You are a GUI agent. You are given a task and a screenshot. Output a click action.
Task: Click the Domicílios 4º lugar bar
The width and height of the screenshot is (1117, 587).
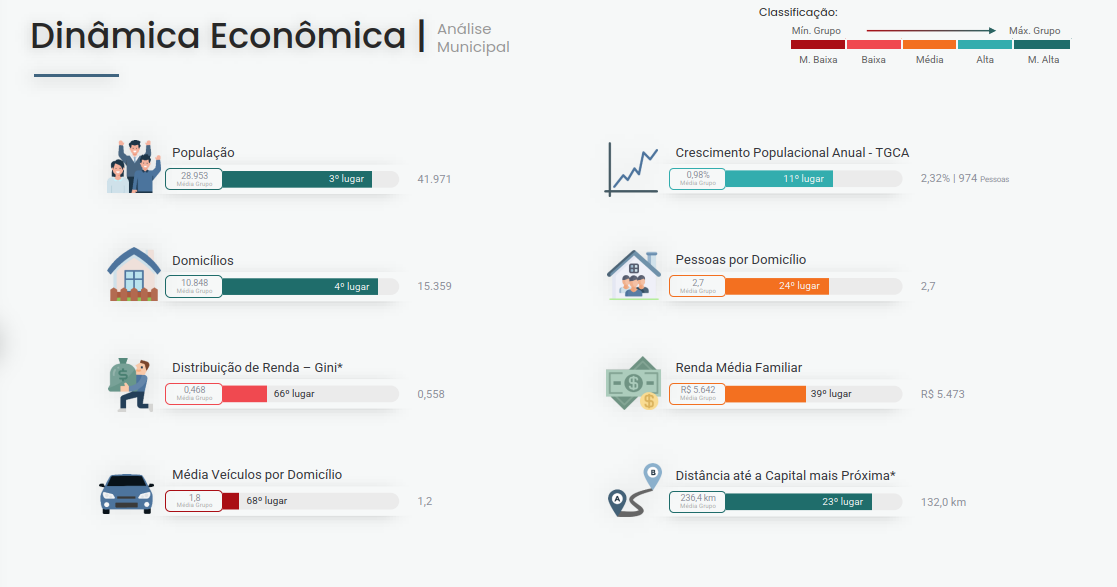click(300, 287)
